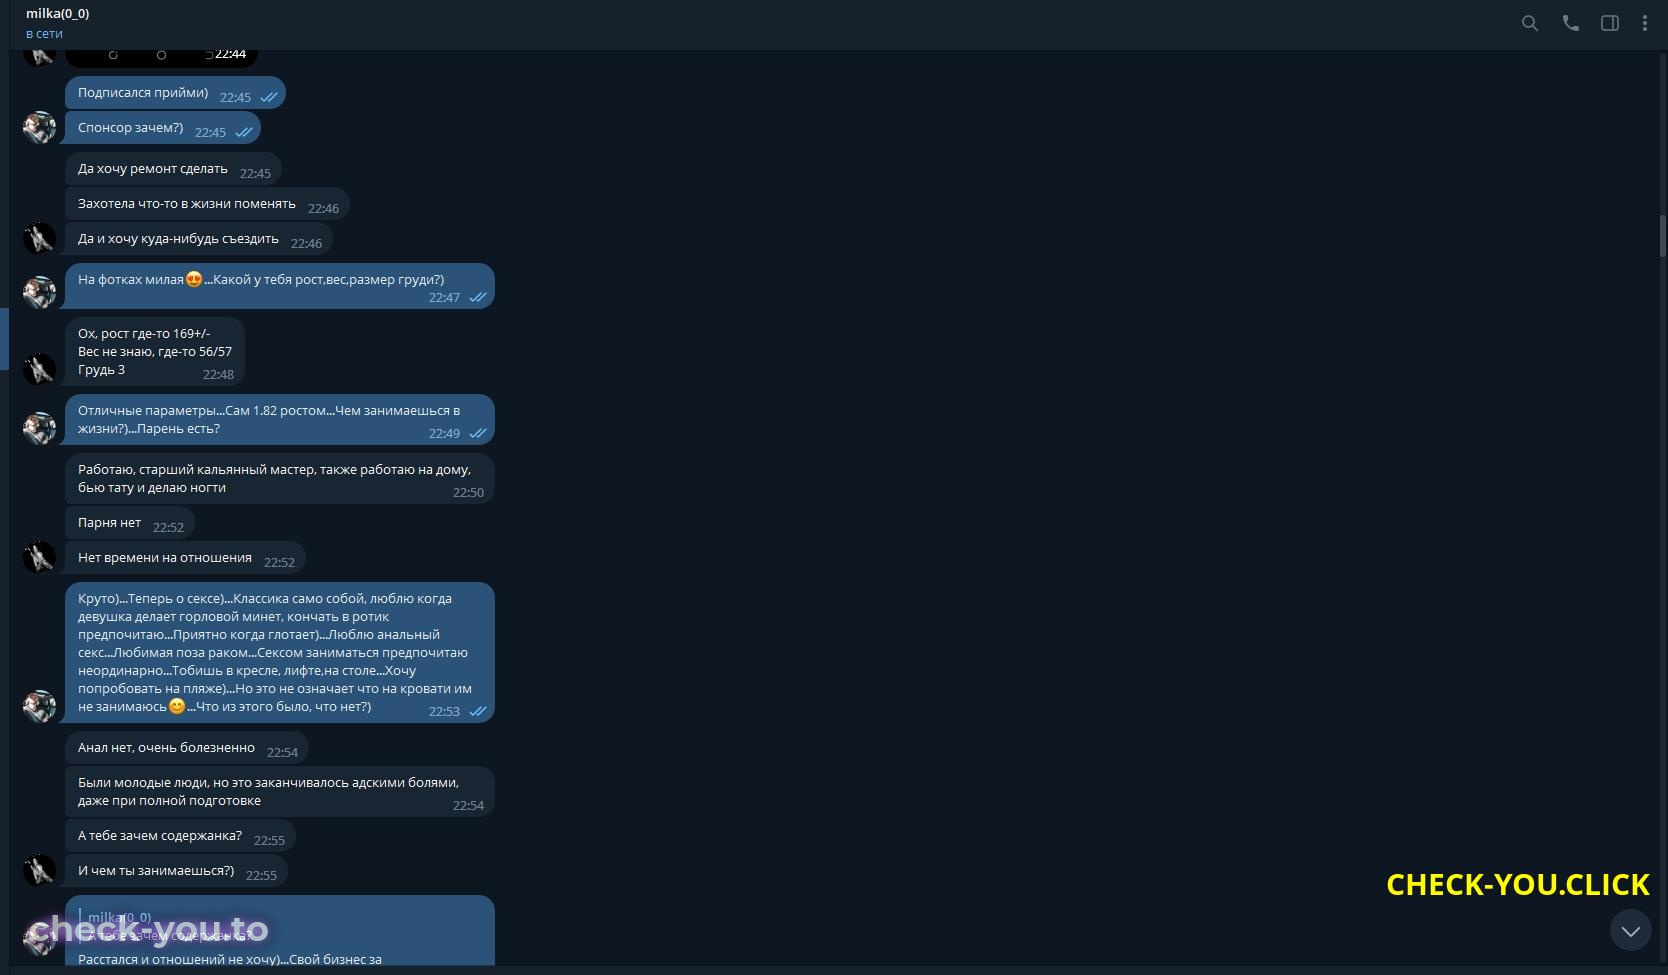Click avatar beside 'Спонсор зачем?)' message
The width and height of the screenshot is (1668, 975).
[x=39, y=128]
